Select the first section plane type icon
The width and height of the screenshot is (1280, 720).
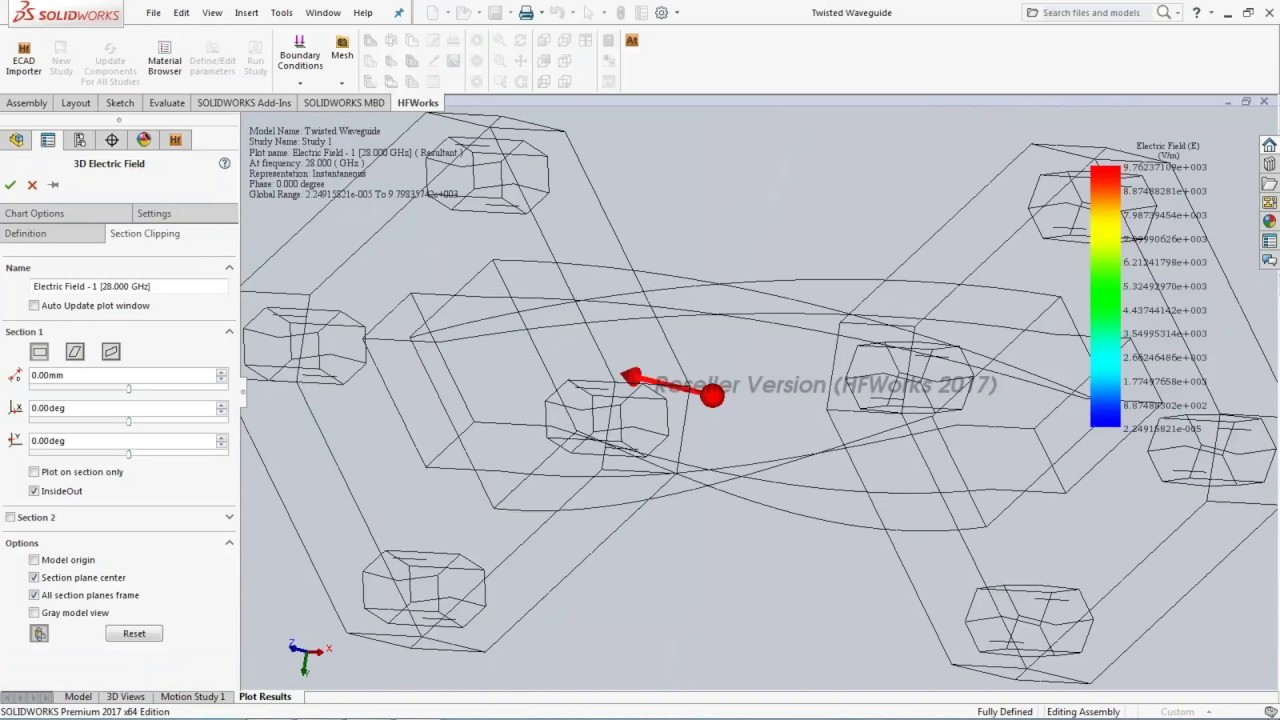(x=39, y=351)
